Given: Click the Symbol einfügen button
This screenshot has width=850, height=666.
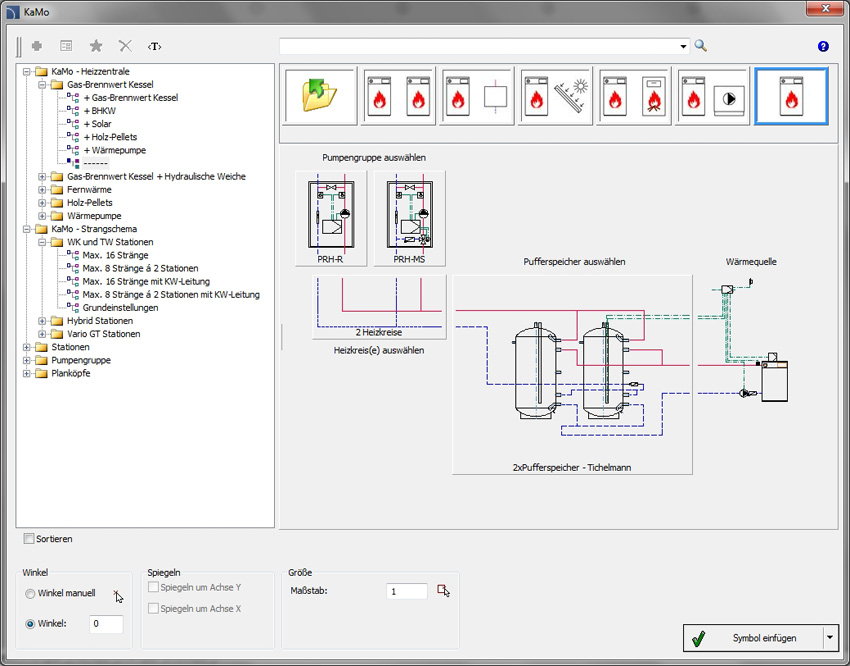Looking at the screenshot, I should tap(754, 638).
